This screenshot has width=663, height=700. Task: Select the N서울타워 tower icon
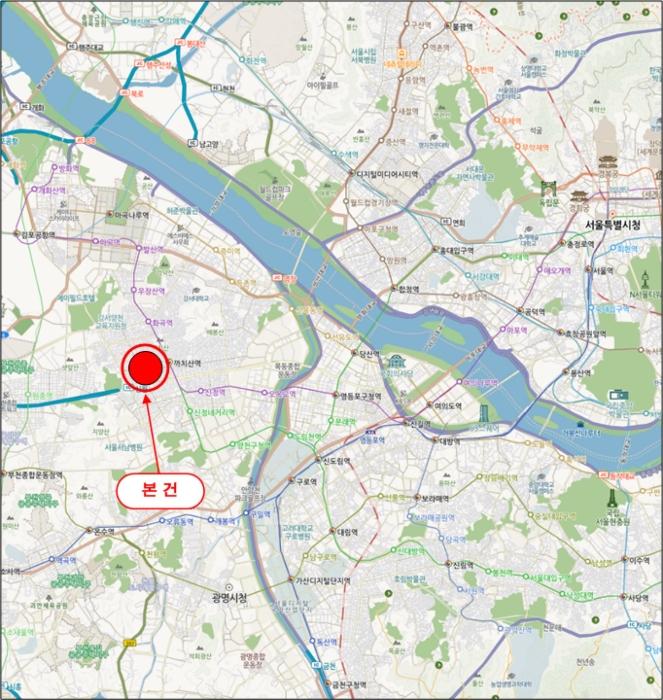(x=644, y=280)
